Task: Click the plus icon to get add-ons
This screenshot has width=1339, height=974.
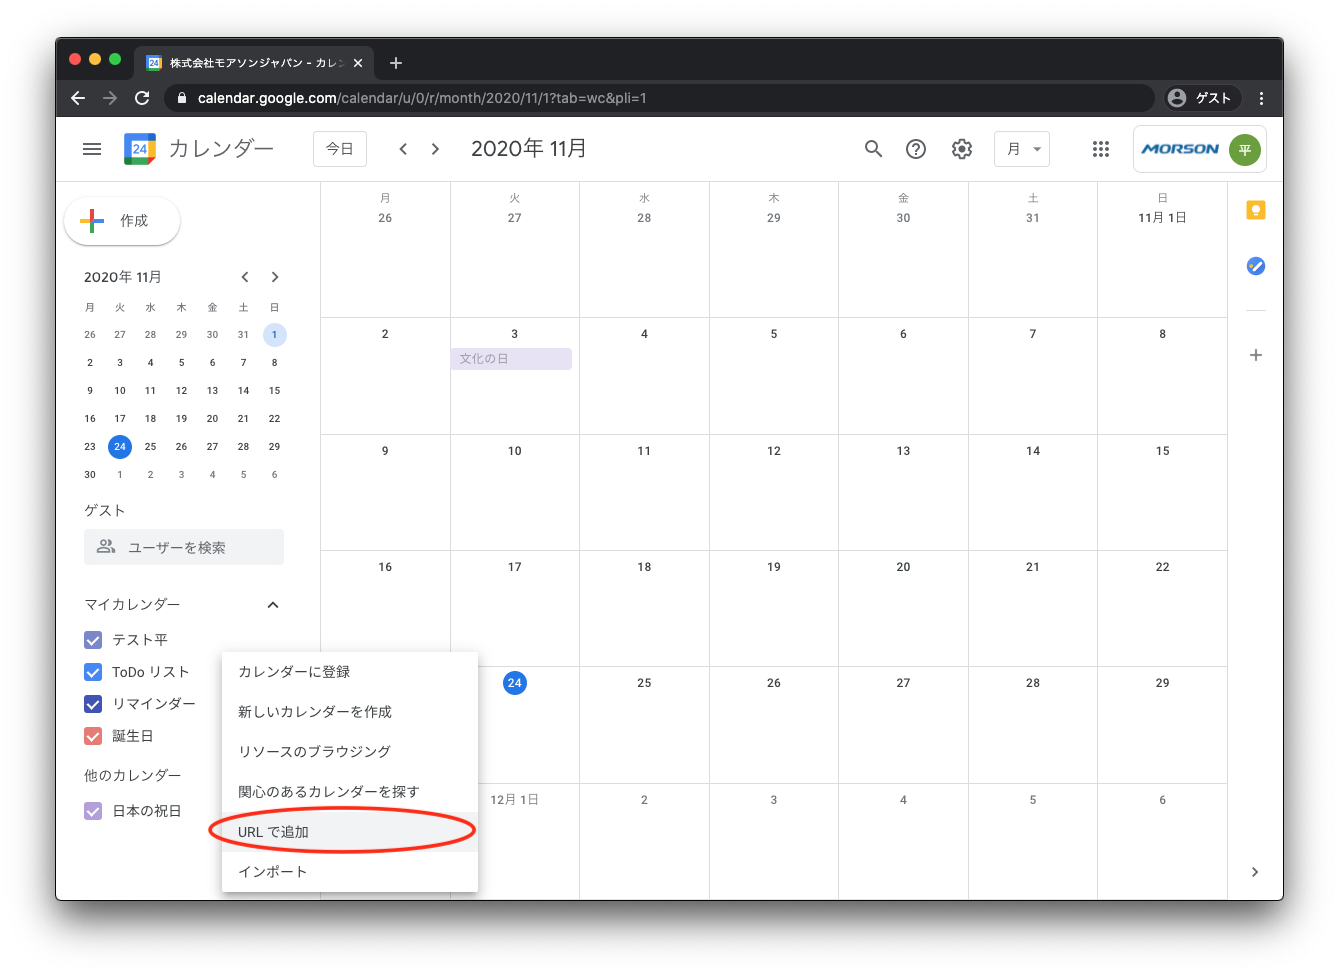Action: pos(1255,354)
